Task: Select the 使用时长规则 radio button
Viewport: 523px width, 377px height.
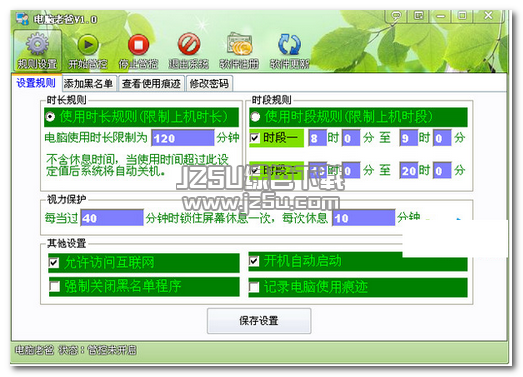Action: click(50, 117)
